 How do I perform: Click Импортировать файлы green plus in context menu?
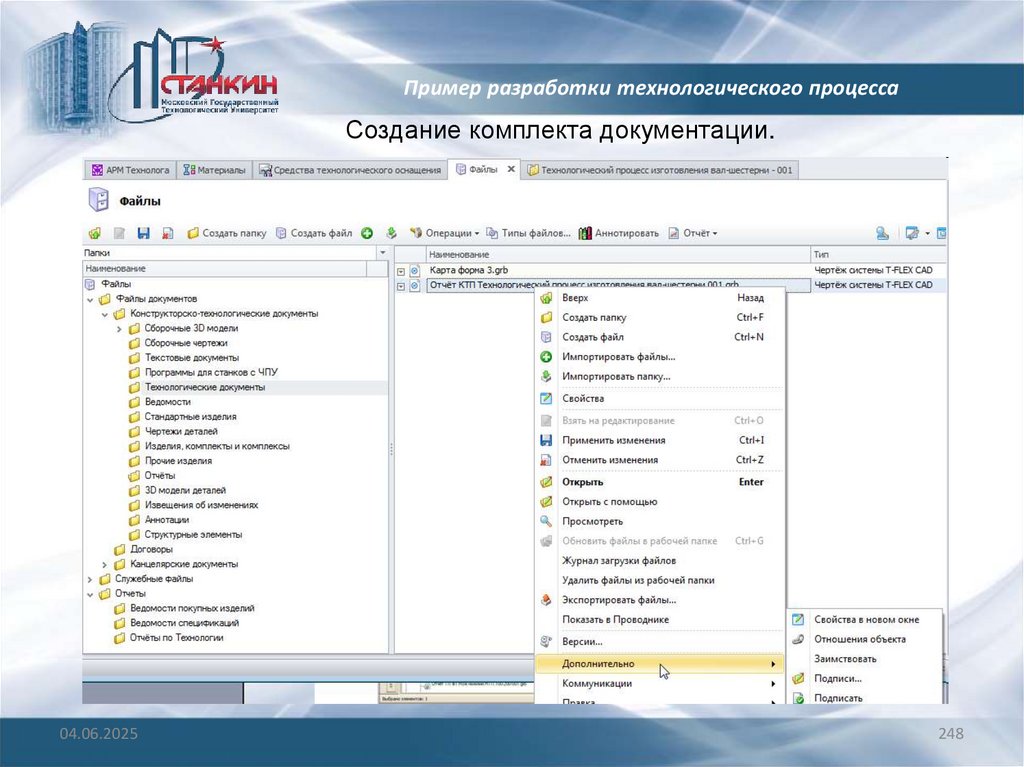click(547, 357)
